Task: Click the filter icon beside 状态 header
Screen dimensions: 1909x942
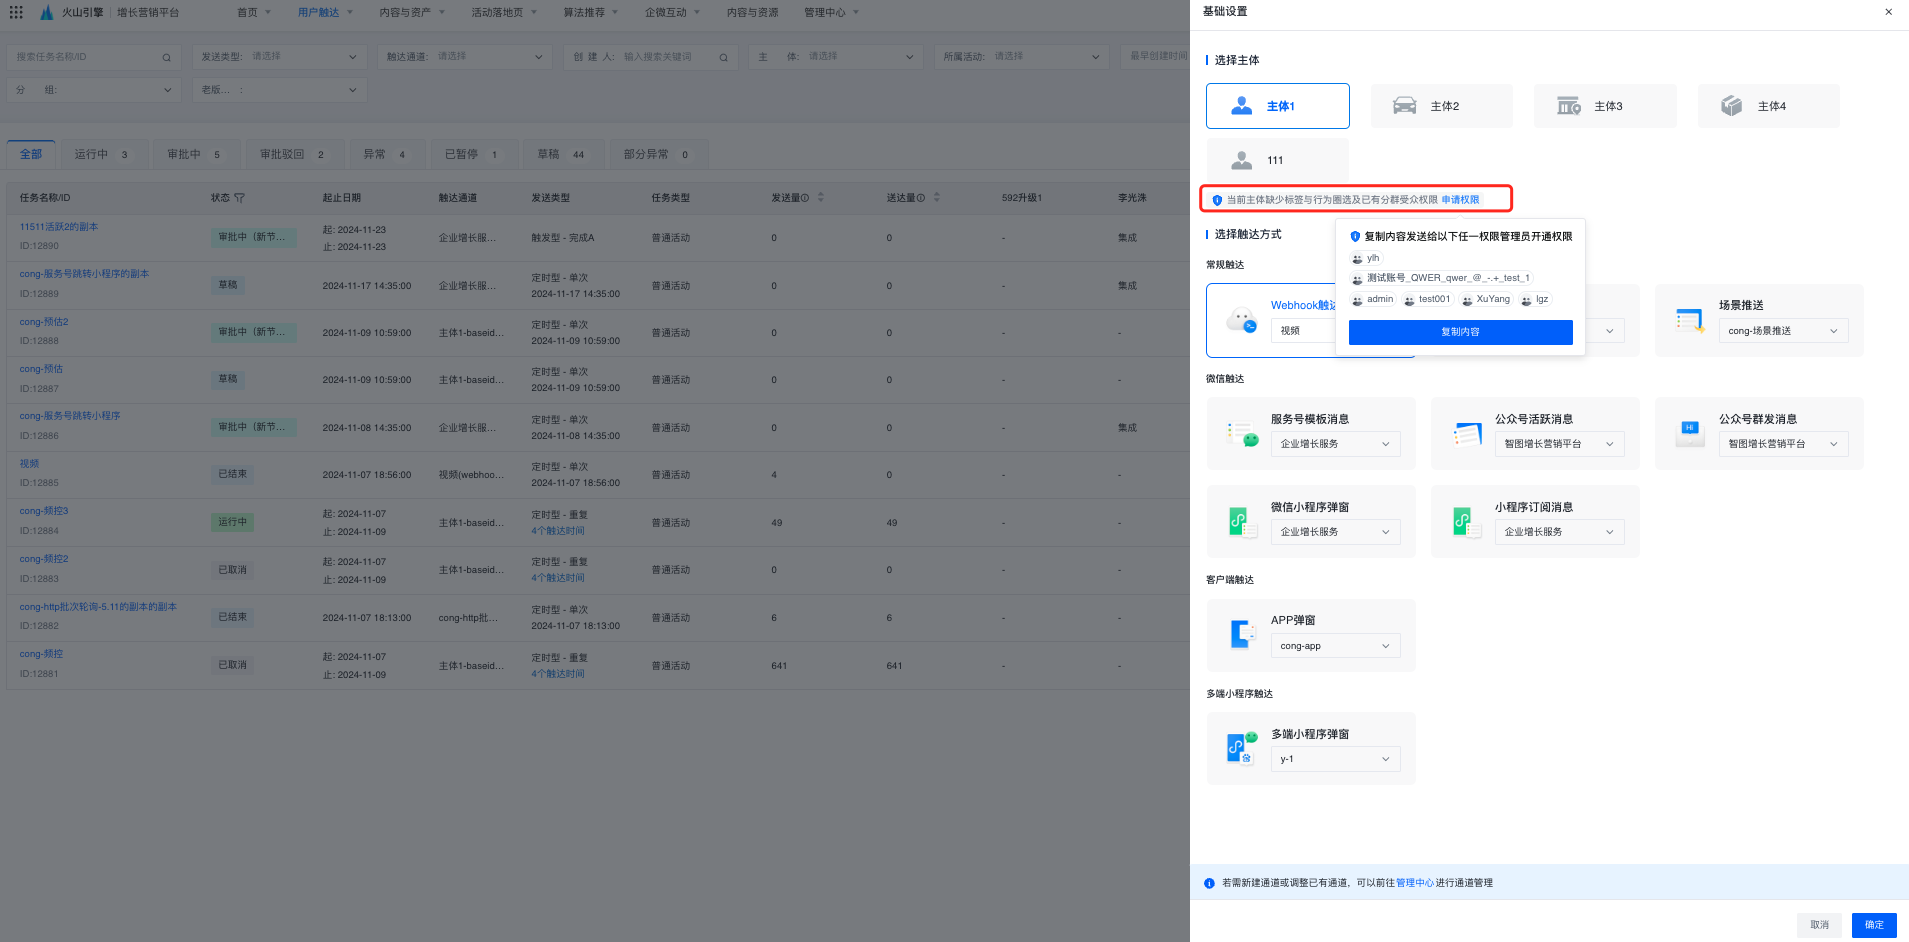Action: tap(239, 198)
